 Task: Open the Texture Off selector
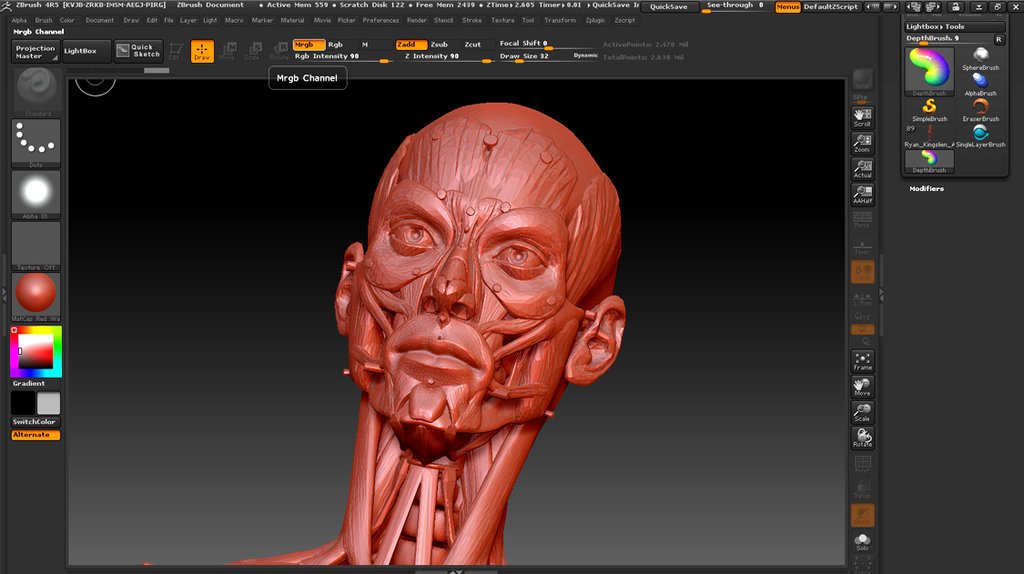[x=36, y=246]
